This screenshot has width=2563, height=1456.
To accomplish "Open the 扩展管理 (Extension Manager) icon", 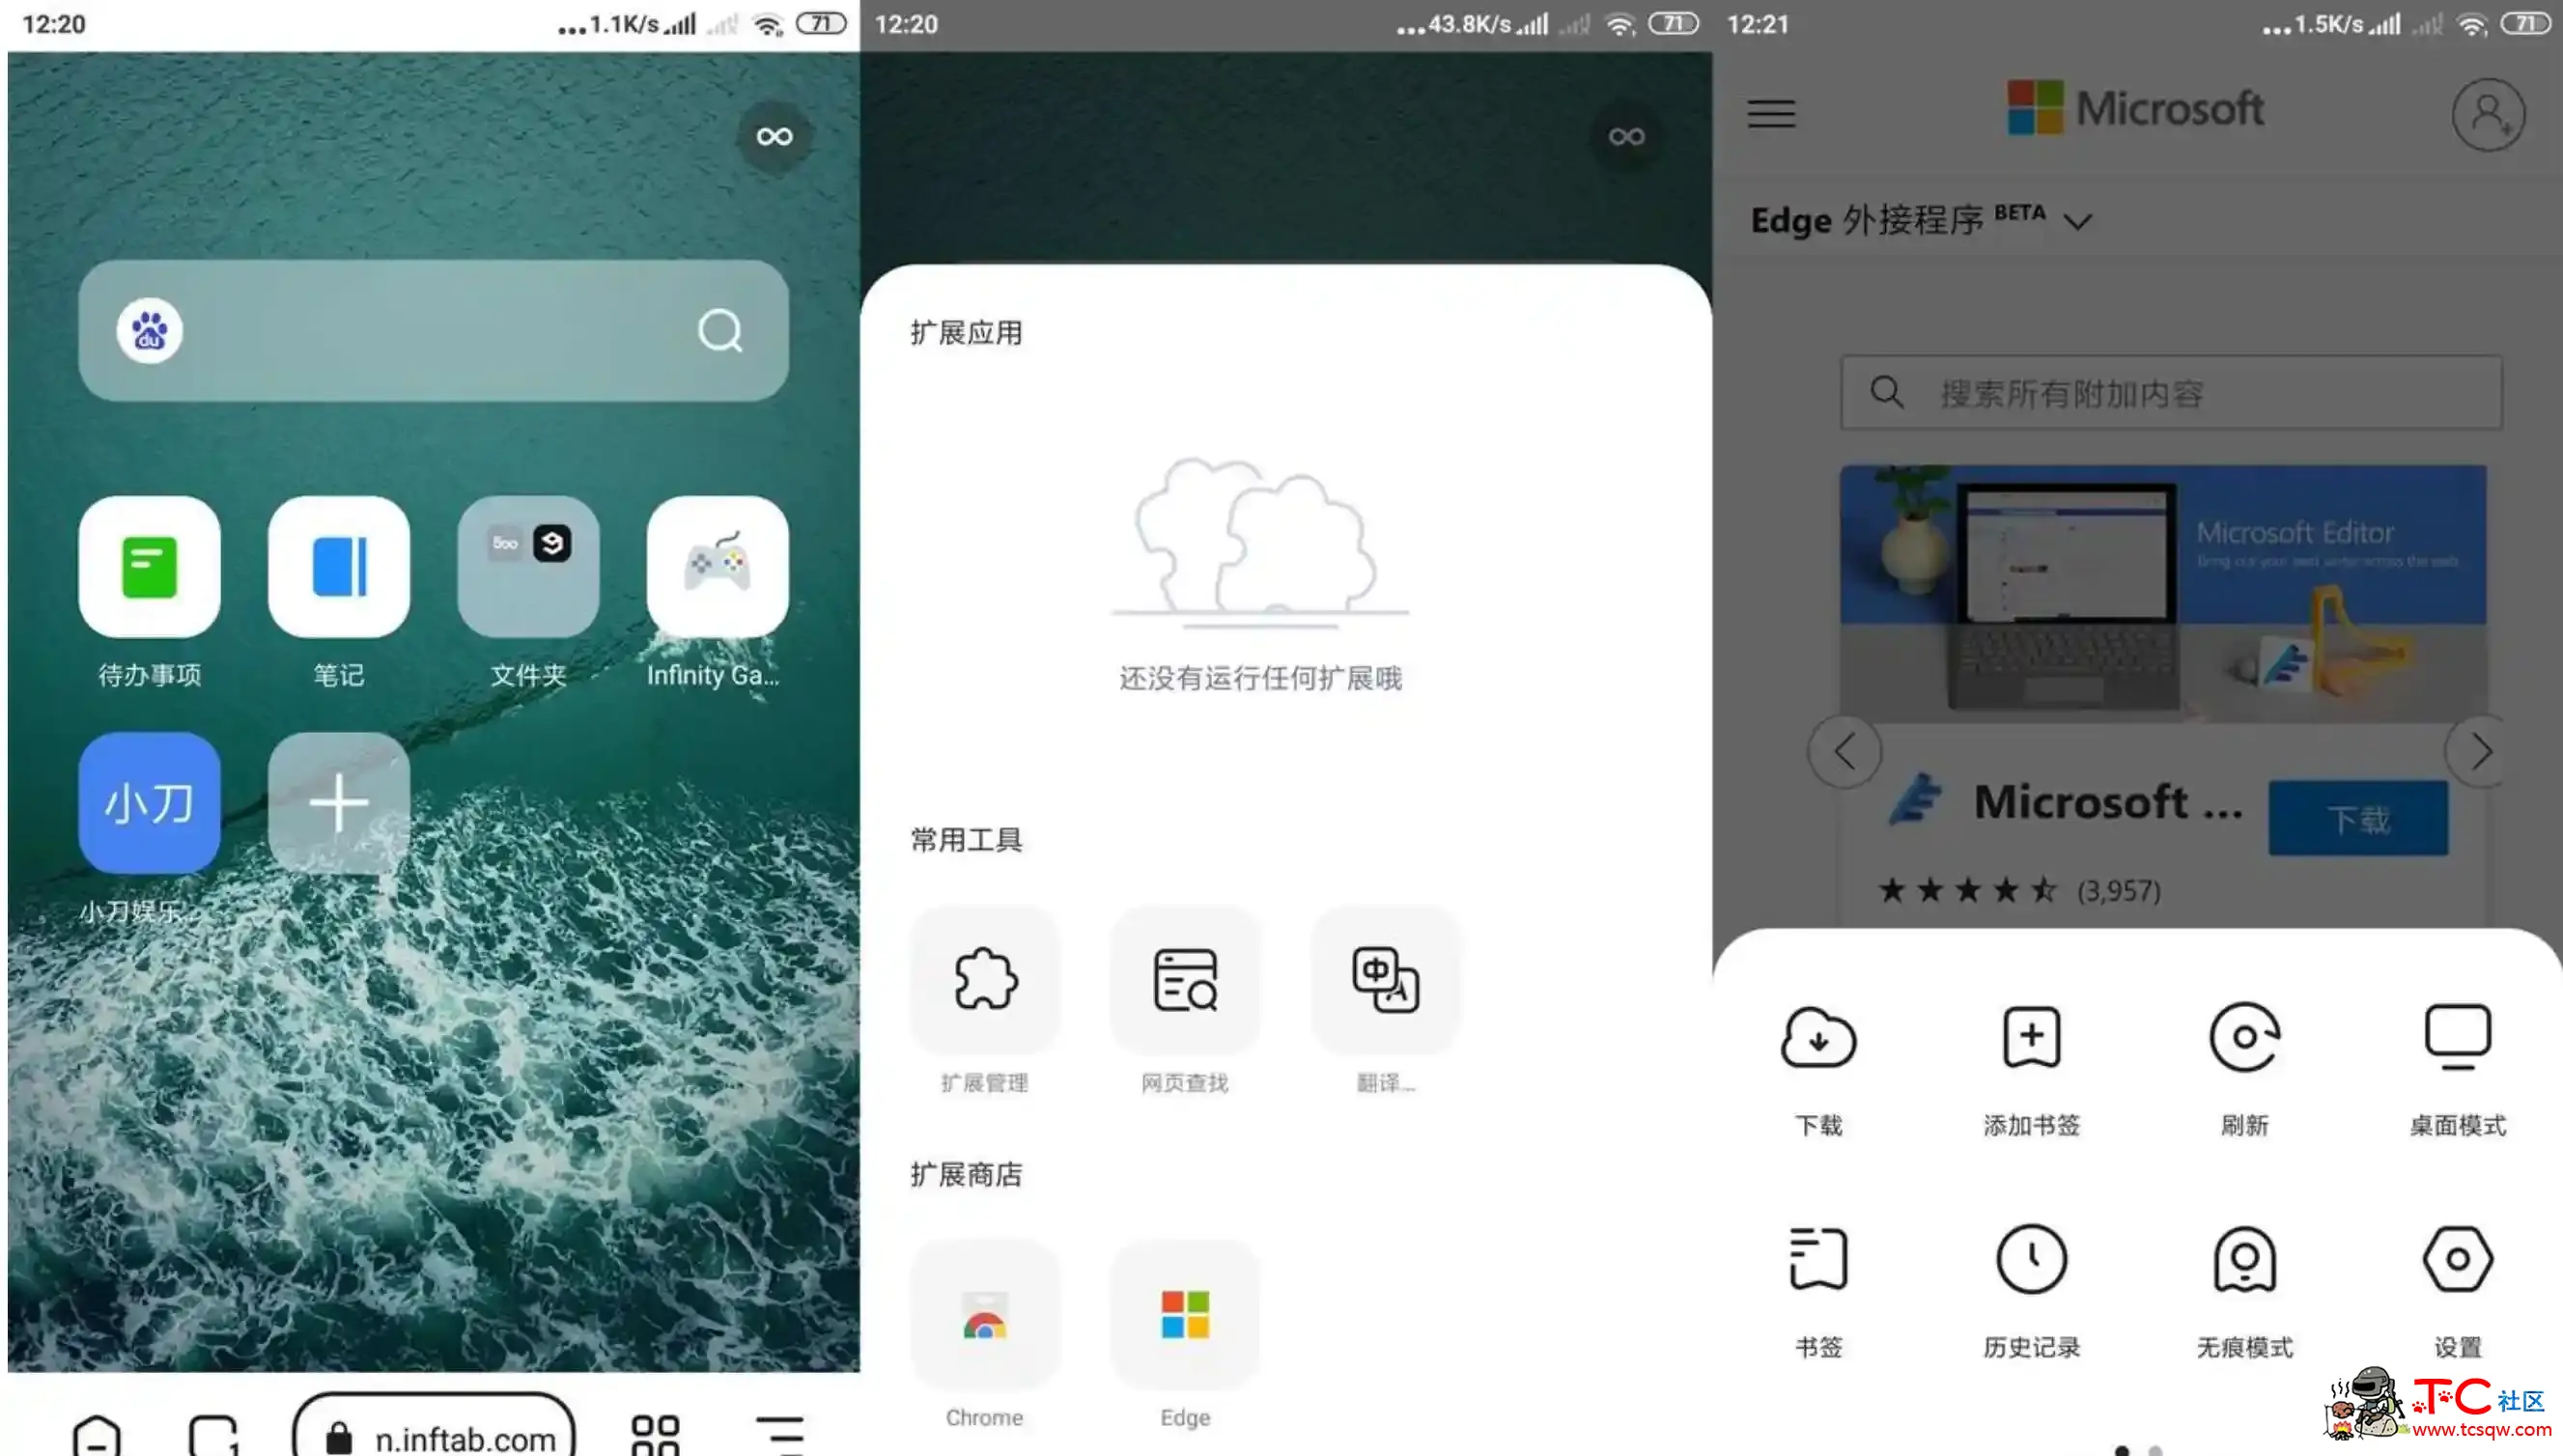I will [x=984, y=977].
